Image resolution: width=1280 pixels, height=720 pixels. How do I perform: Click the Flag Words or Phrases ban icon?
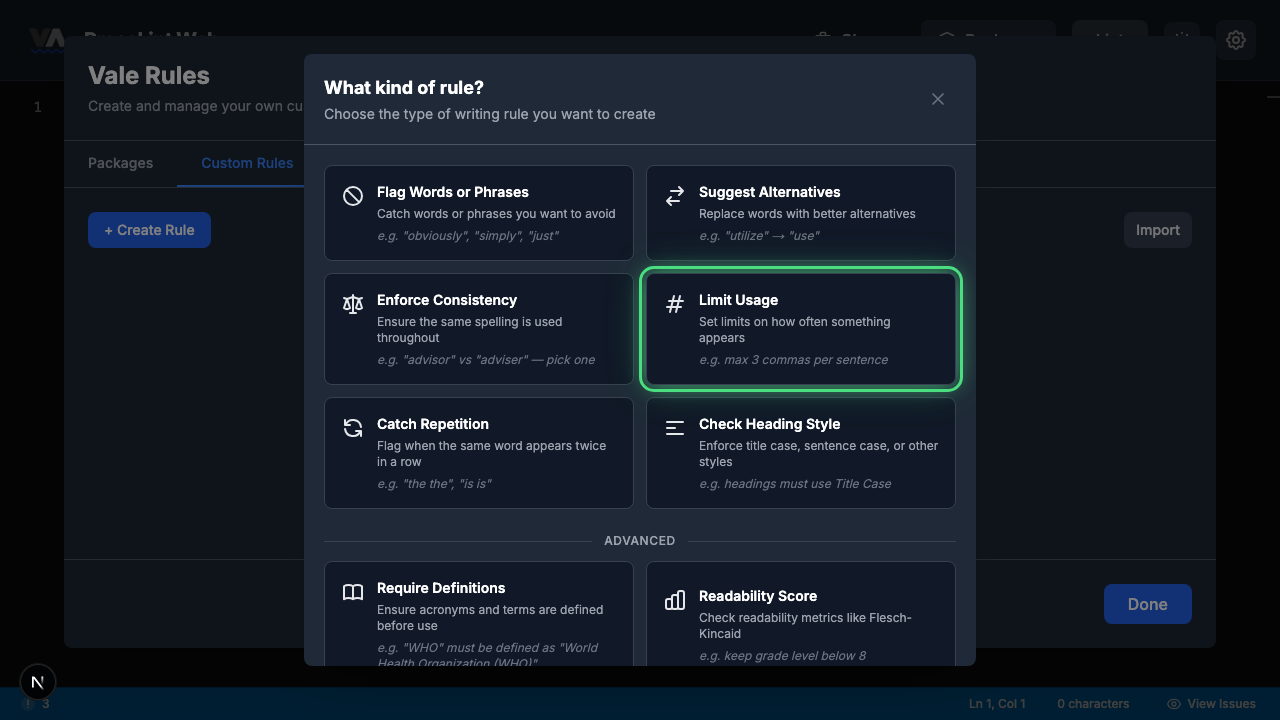(353, 196)
